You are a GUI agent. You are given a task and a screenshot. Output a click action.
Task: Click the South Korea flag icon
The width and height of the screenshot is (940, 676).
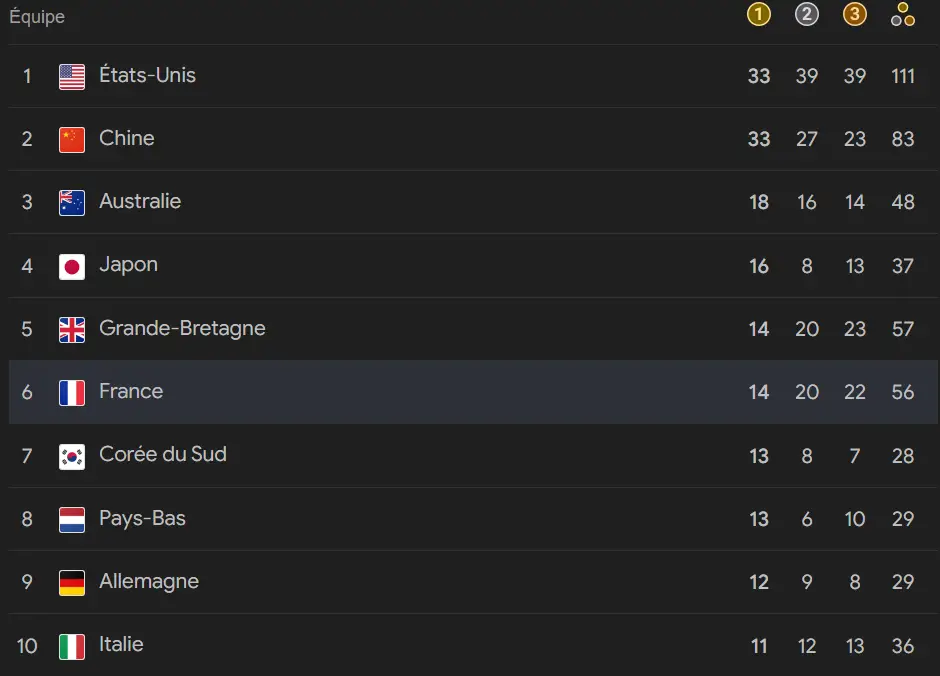(x=72, y=456)
